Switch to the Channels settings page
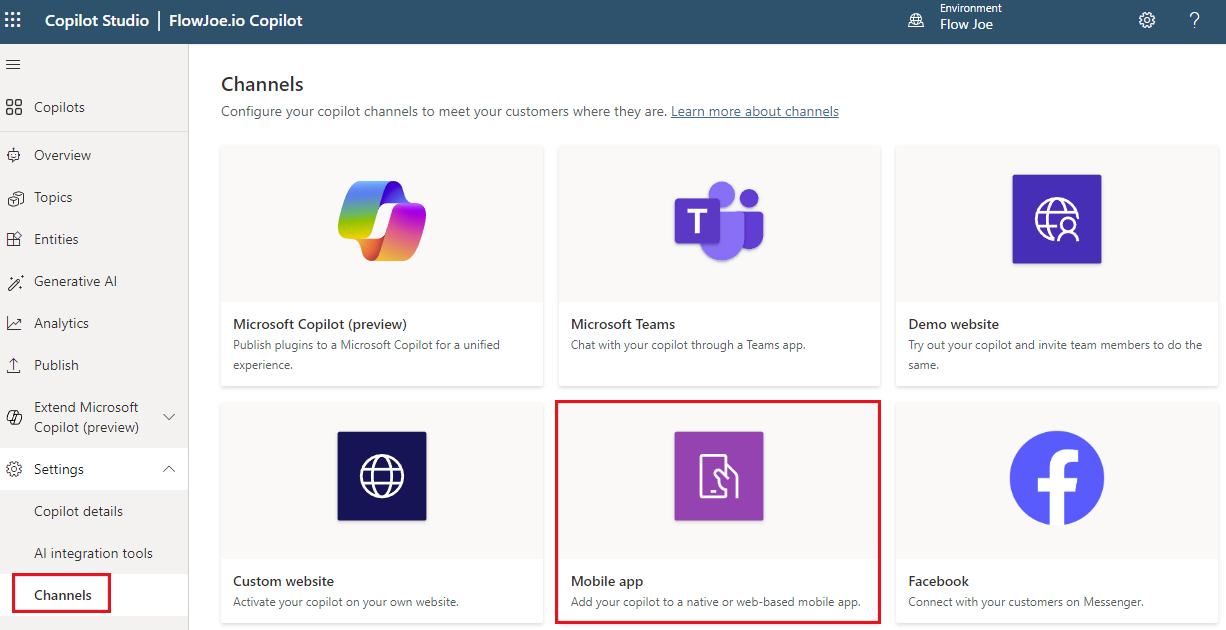The height and width of the screenshot is (630, 1226). (x=60, y=593)
